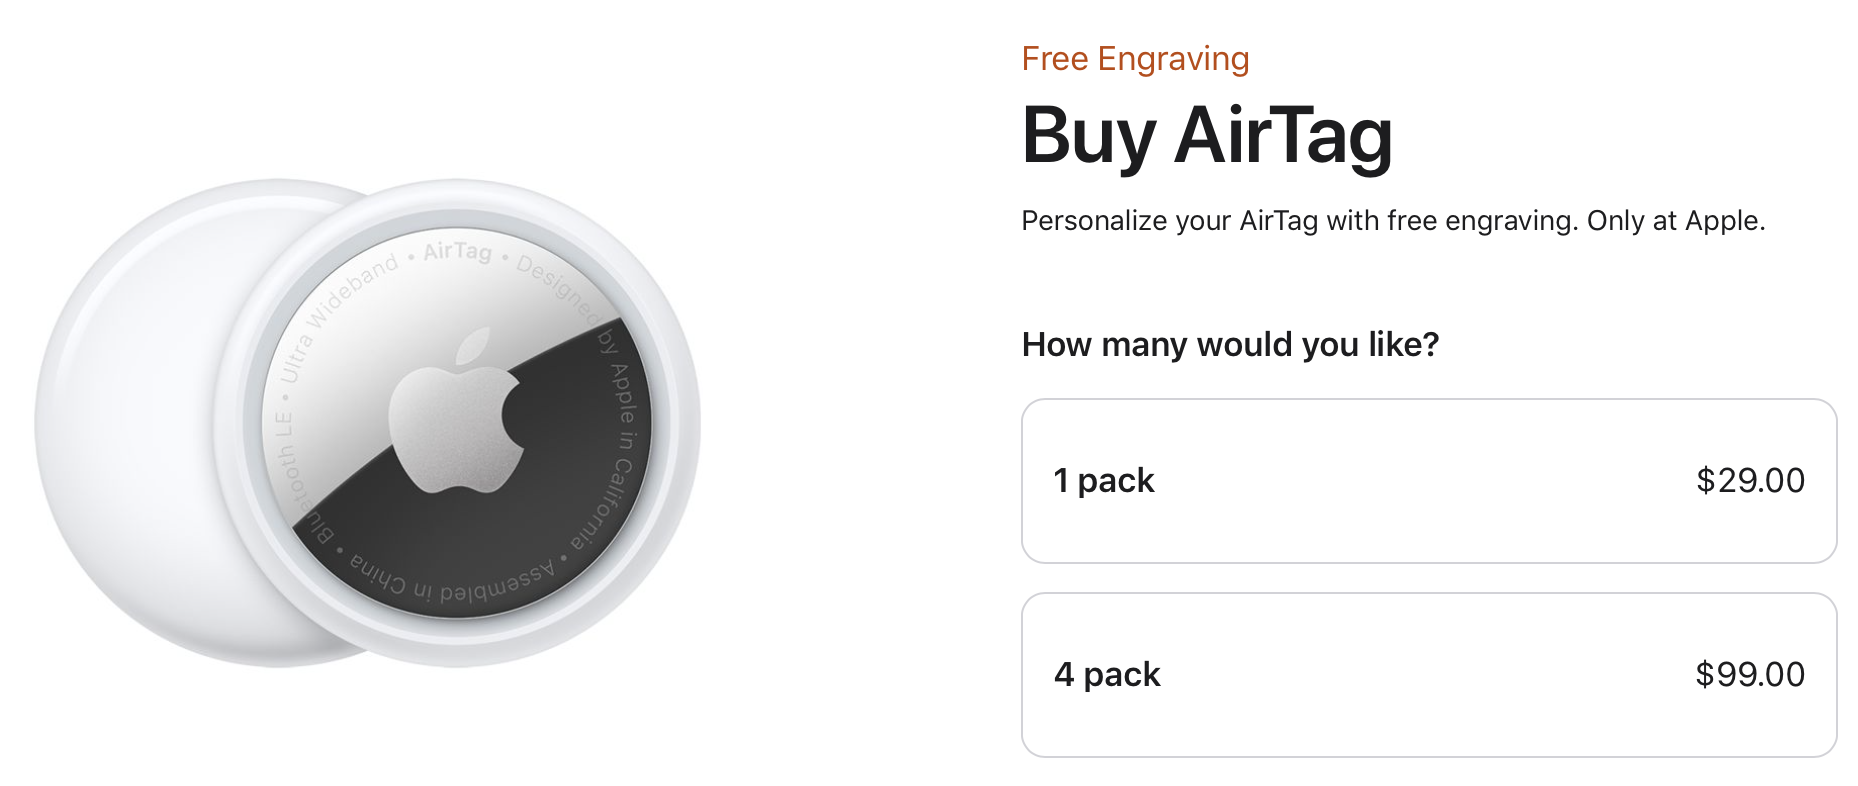Click the Buy AirTag heading
1858x786 pixels.
[1206, 137]
